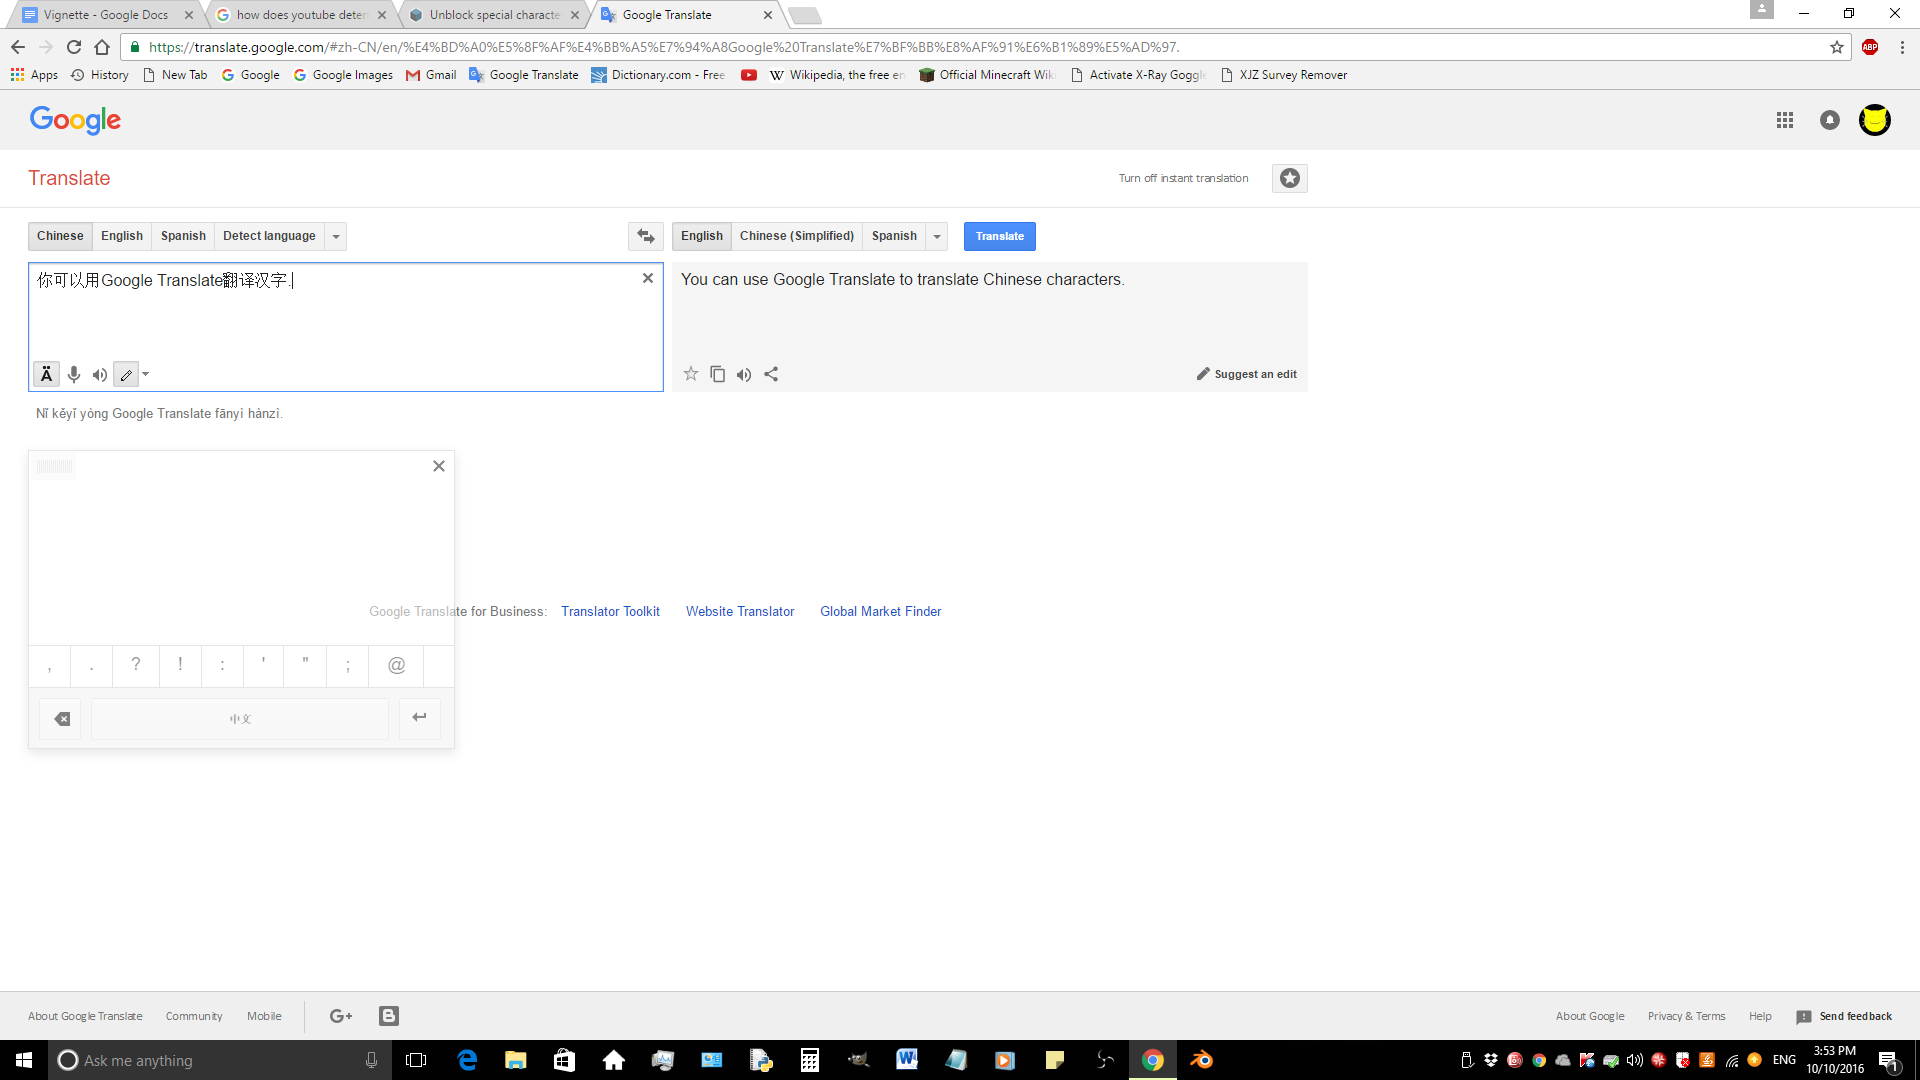Open the Website Translator link
This screenshot has height=1080, width=1920.
point(740,611)
